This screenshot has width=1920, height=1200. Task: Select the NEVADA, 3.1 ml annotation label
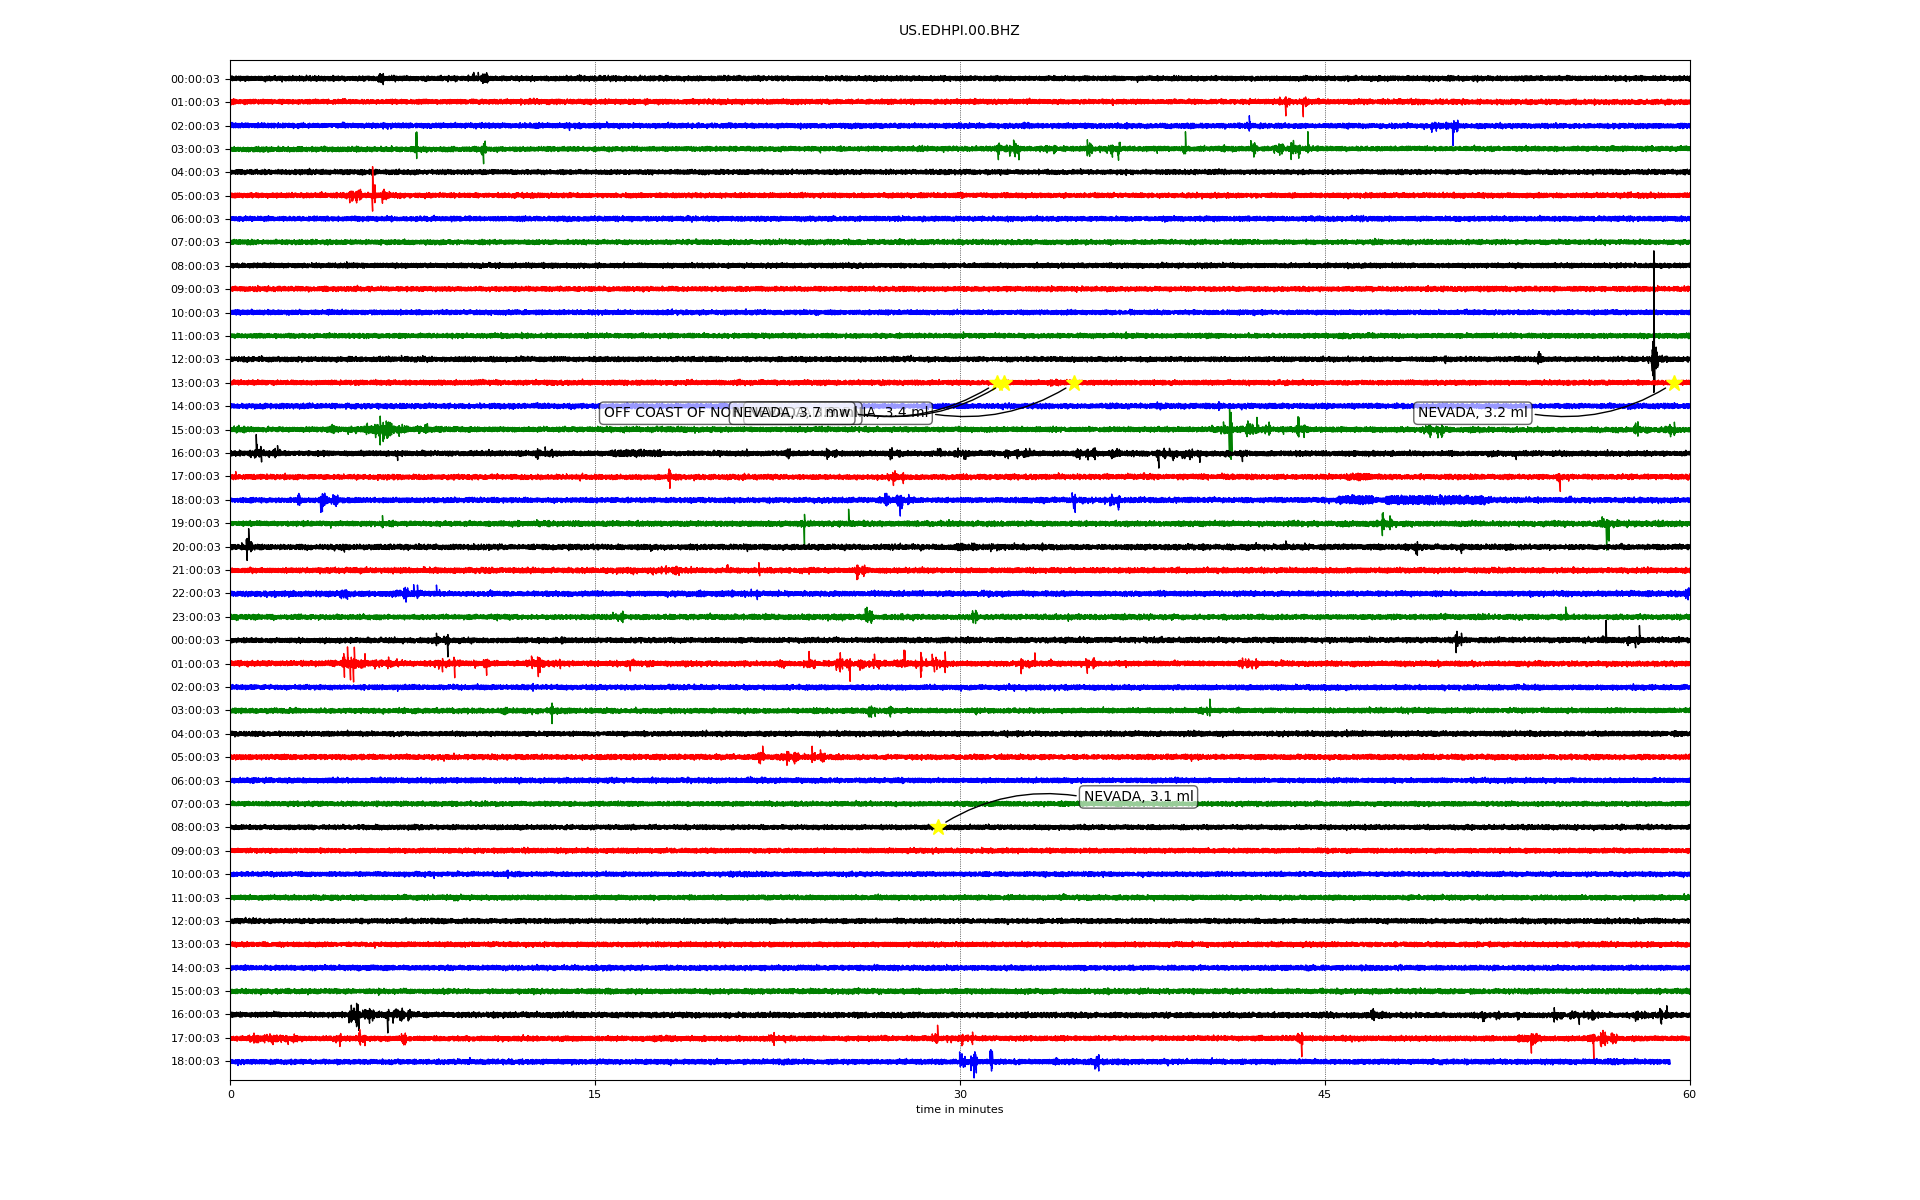tap(1139, 797)
